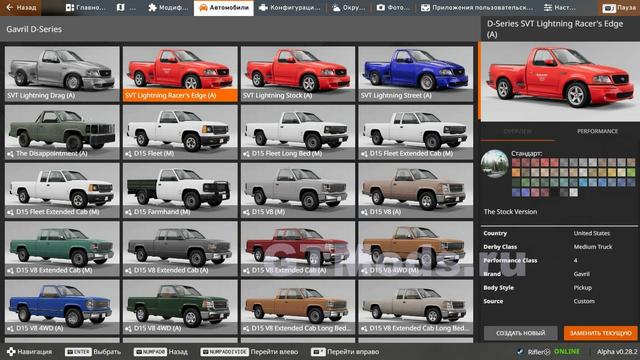Viewport: 640px width, 360px height.
Task: Choose the D15 Farmhand (M) thumbnail
Action: pyautogui.click(x=180, y=190)
